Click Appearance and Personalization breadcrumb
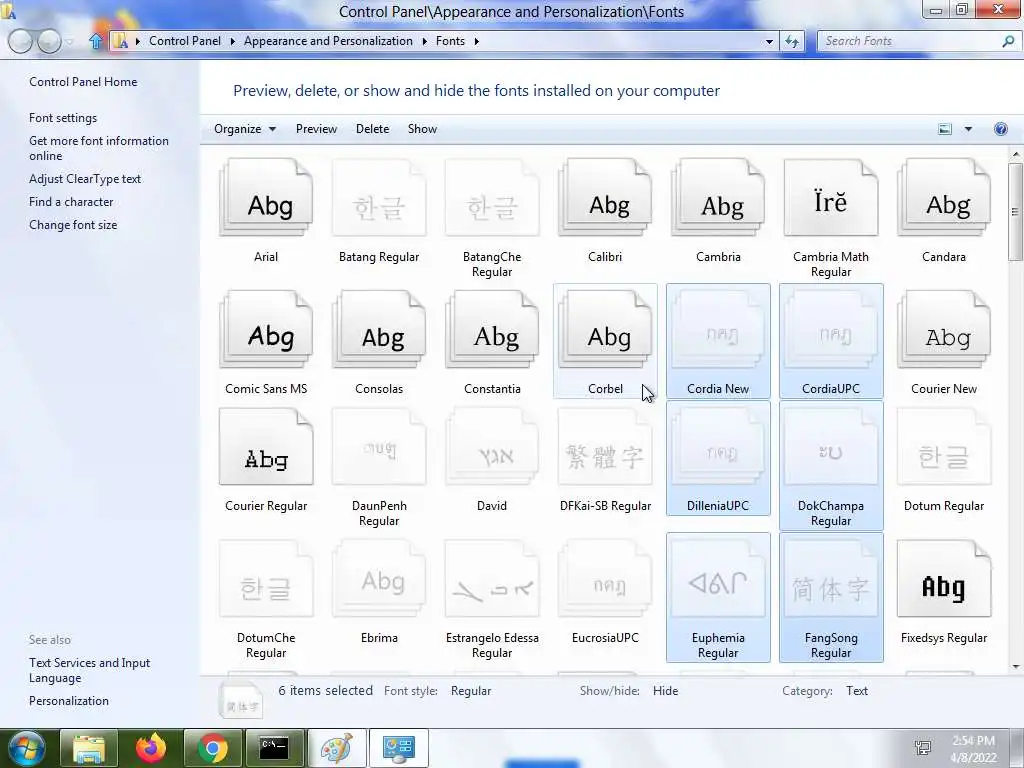This screenshot has height=768, width=1024. coord(328,41)
